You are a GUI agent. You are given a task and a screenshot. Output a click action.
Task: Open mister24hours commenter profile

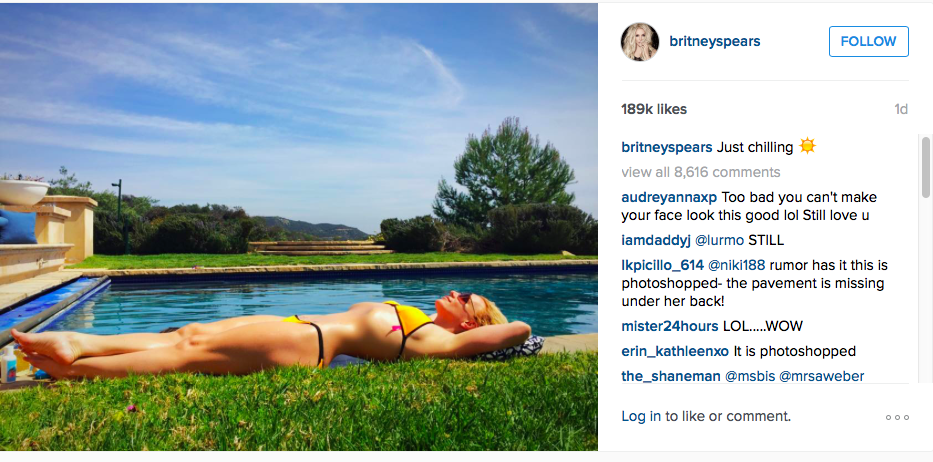click(x=670, y=327)
